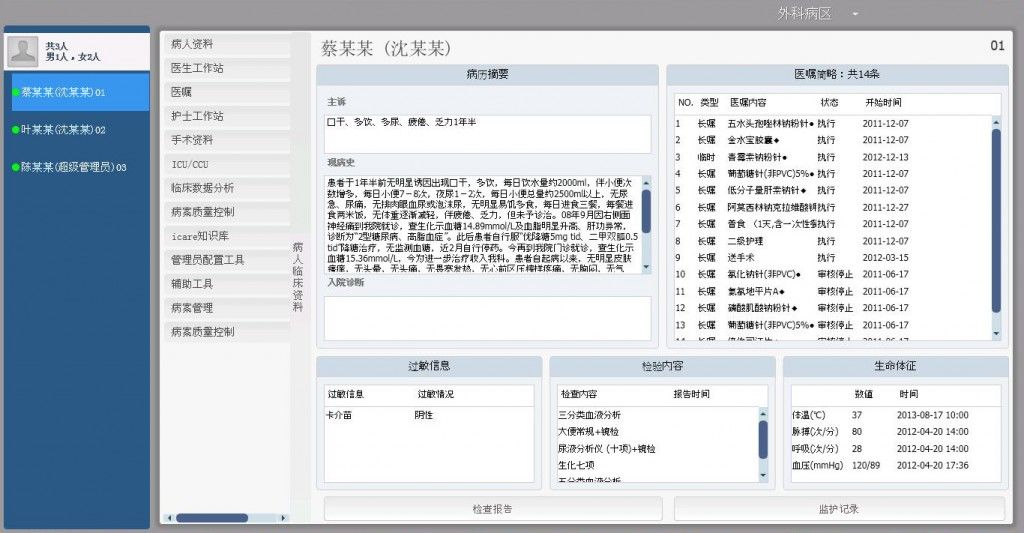Click down arrow of 医嘱简略 list scrollbar
This screenshot has height=533, width=1024.
tap(996, 334)
